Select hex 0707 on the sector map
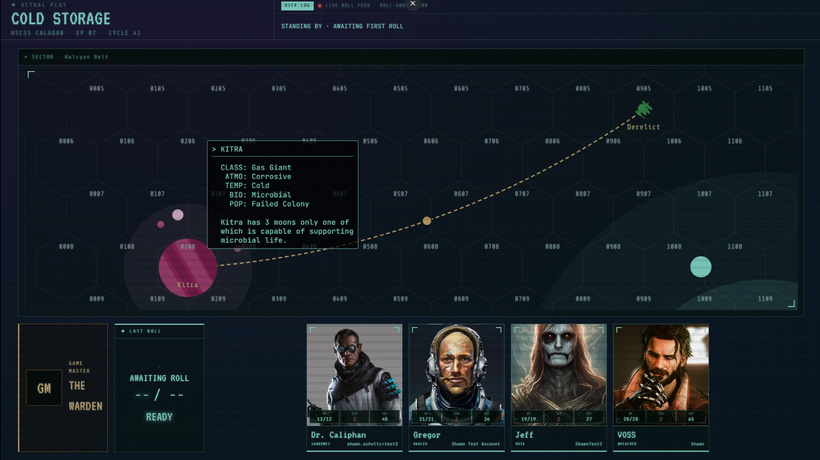The height and width of the screenshot is (460, 820). coord(522,193)
